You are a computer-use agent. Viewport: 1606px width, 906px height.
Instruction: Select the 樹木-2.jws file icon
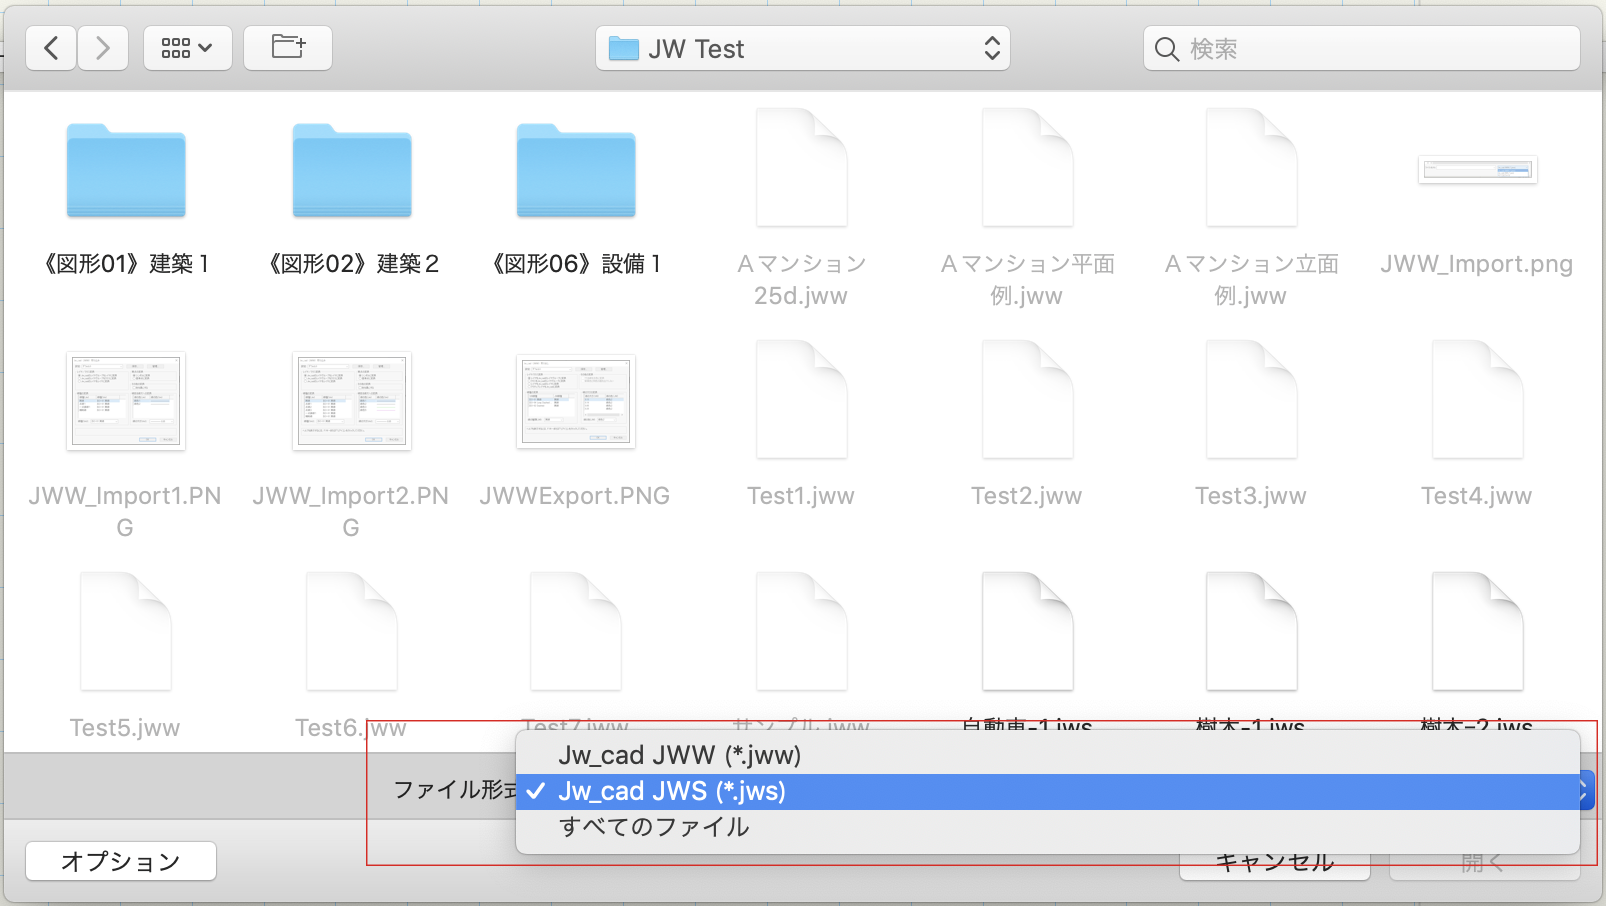coord(1477,632)
